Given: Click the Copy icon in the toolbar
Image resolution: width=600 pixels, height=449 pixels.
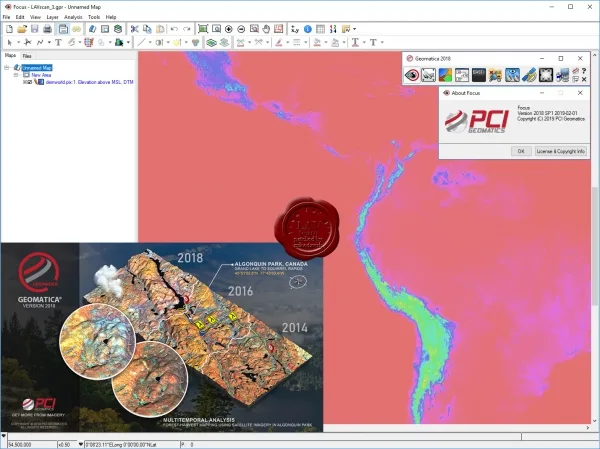Looking at the screenshot, I should tap(147, 29).
